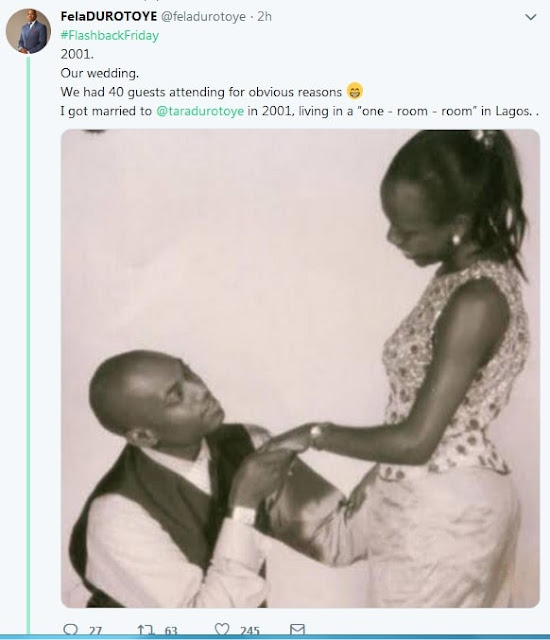Image resolution: width=550 pixels, height=640 pixels.
Task: Follow the #FlashbackFriday hashtag
Action: [x=110, y=36]
